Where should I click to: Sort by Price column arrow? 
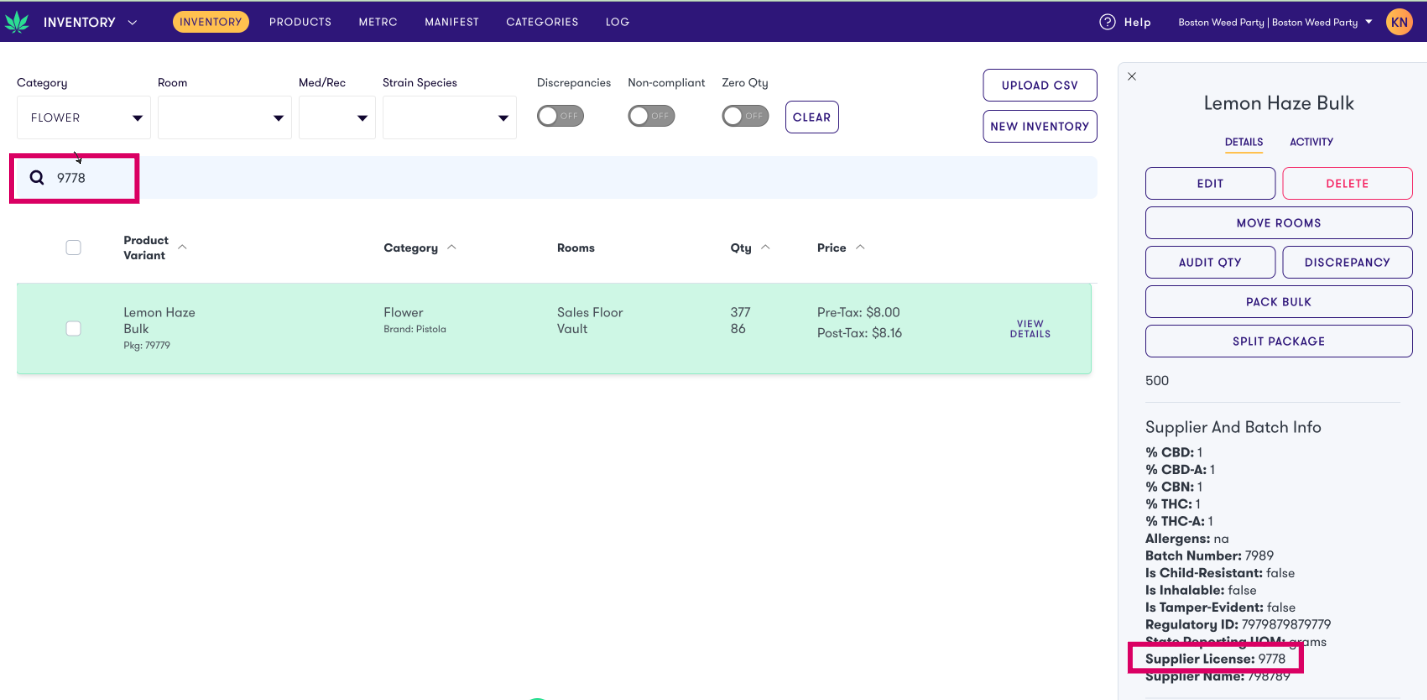(860, 247)
